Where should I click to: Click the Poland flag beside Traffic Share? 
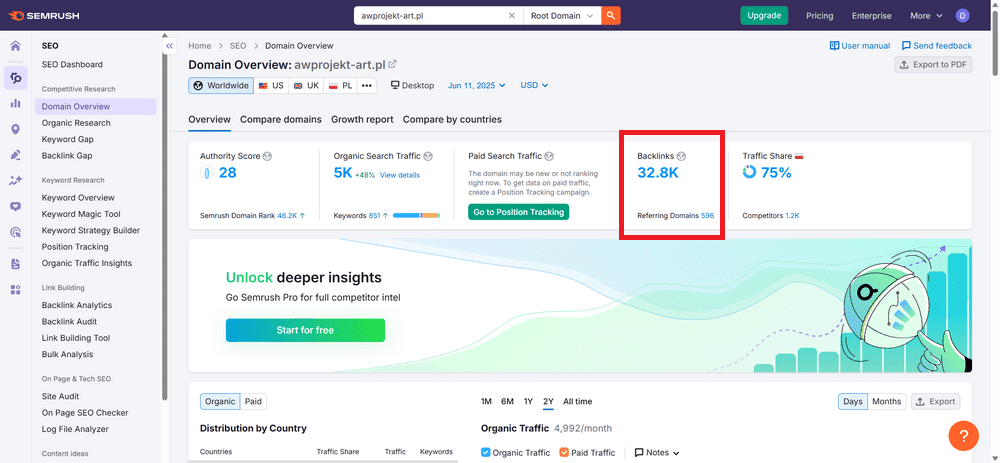tap(798, 156)
